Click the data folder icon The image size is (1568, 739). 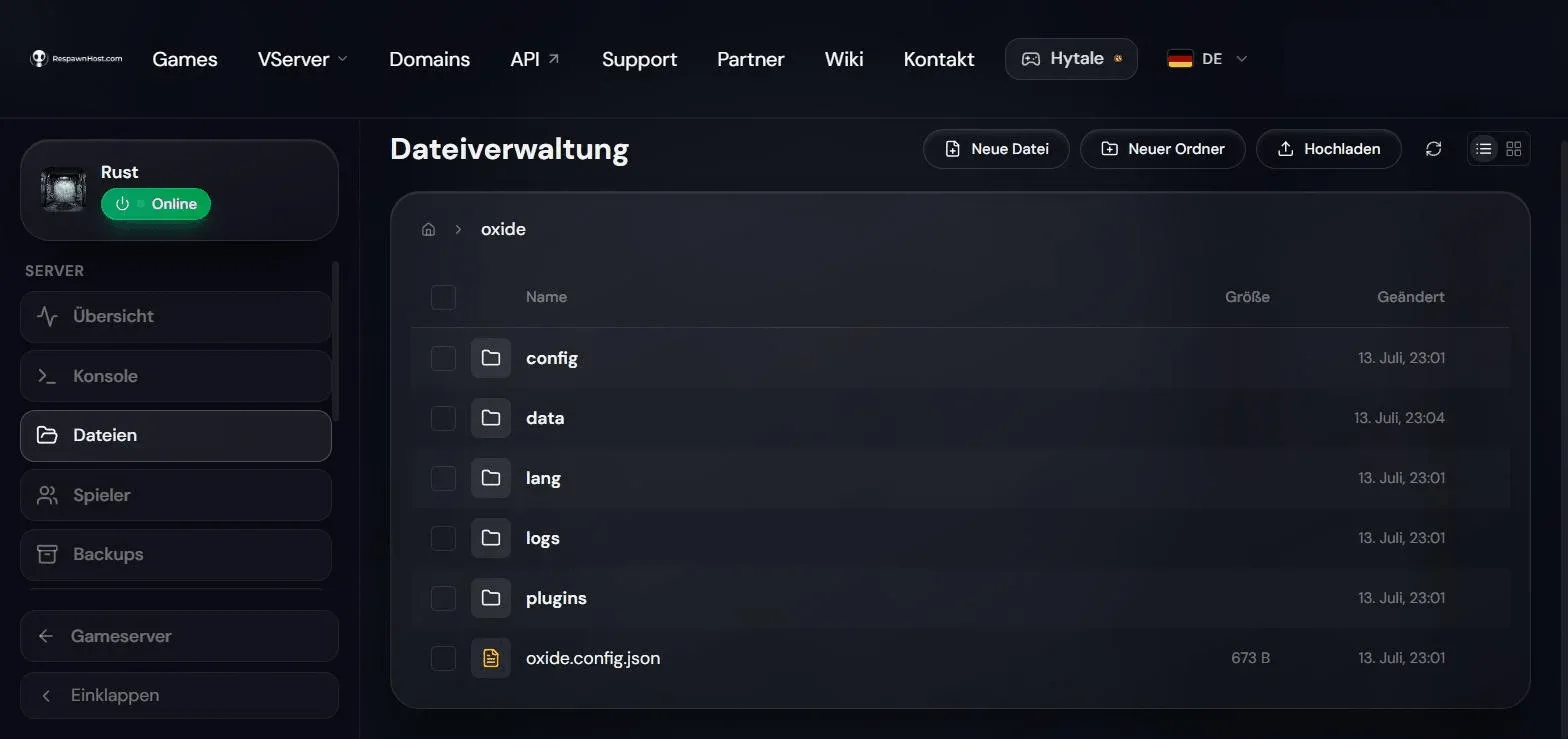pos(490,418)
